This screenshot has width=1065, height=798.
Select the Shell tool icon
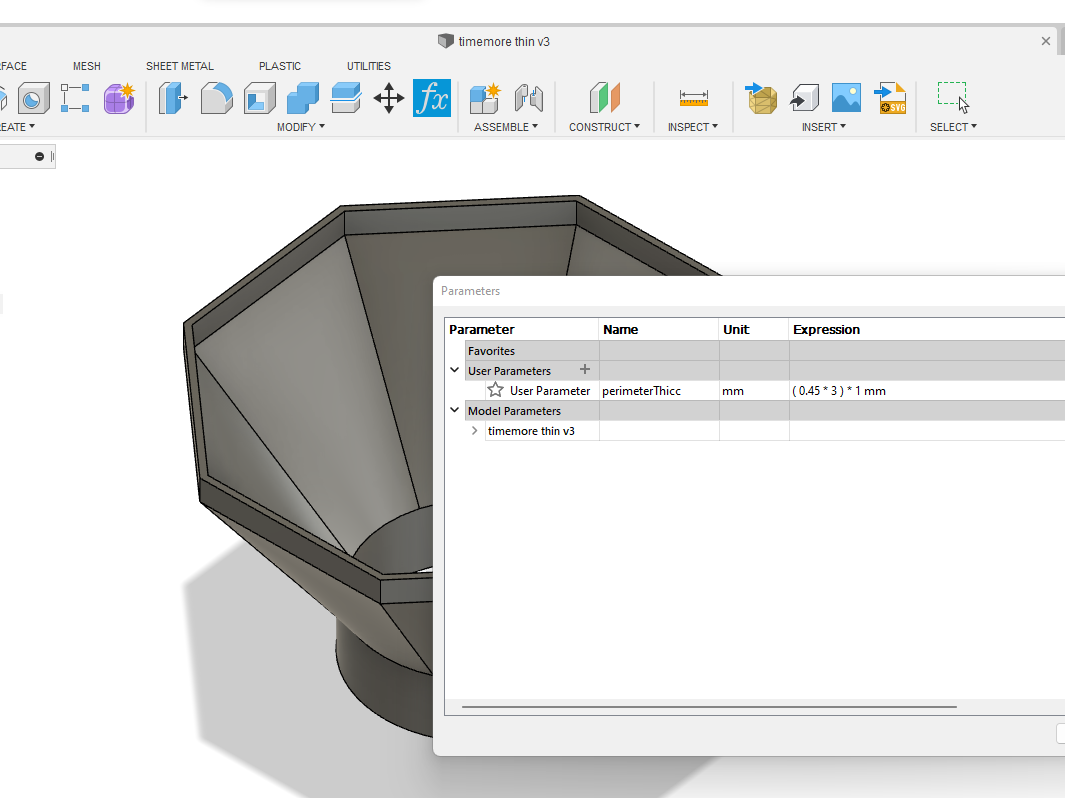coord(260,98)
